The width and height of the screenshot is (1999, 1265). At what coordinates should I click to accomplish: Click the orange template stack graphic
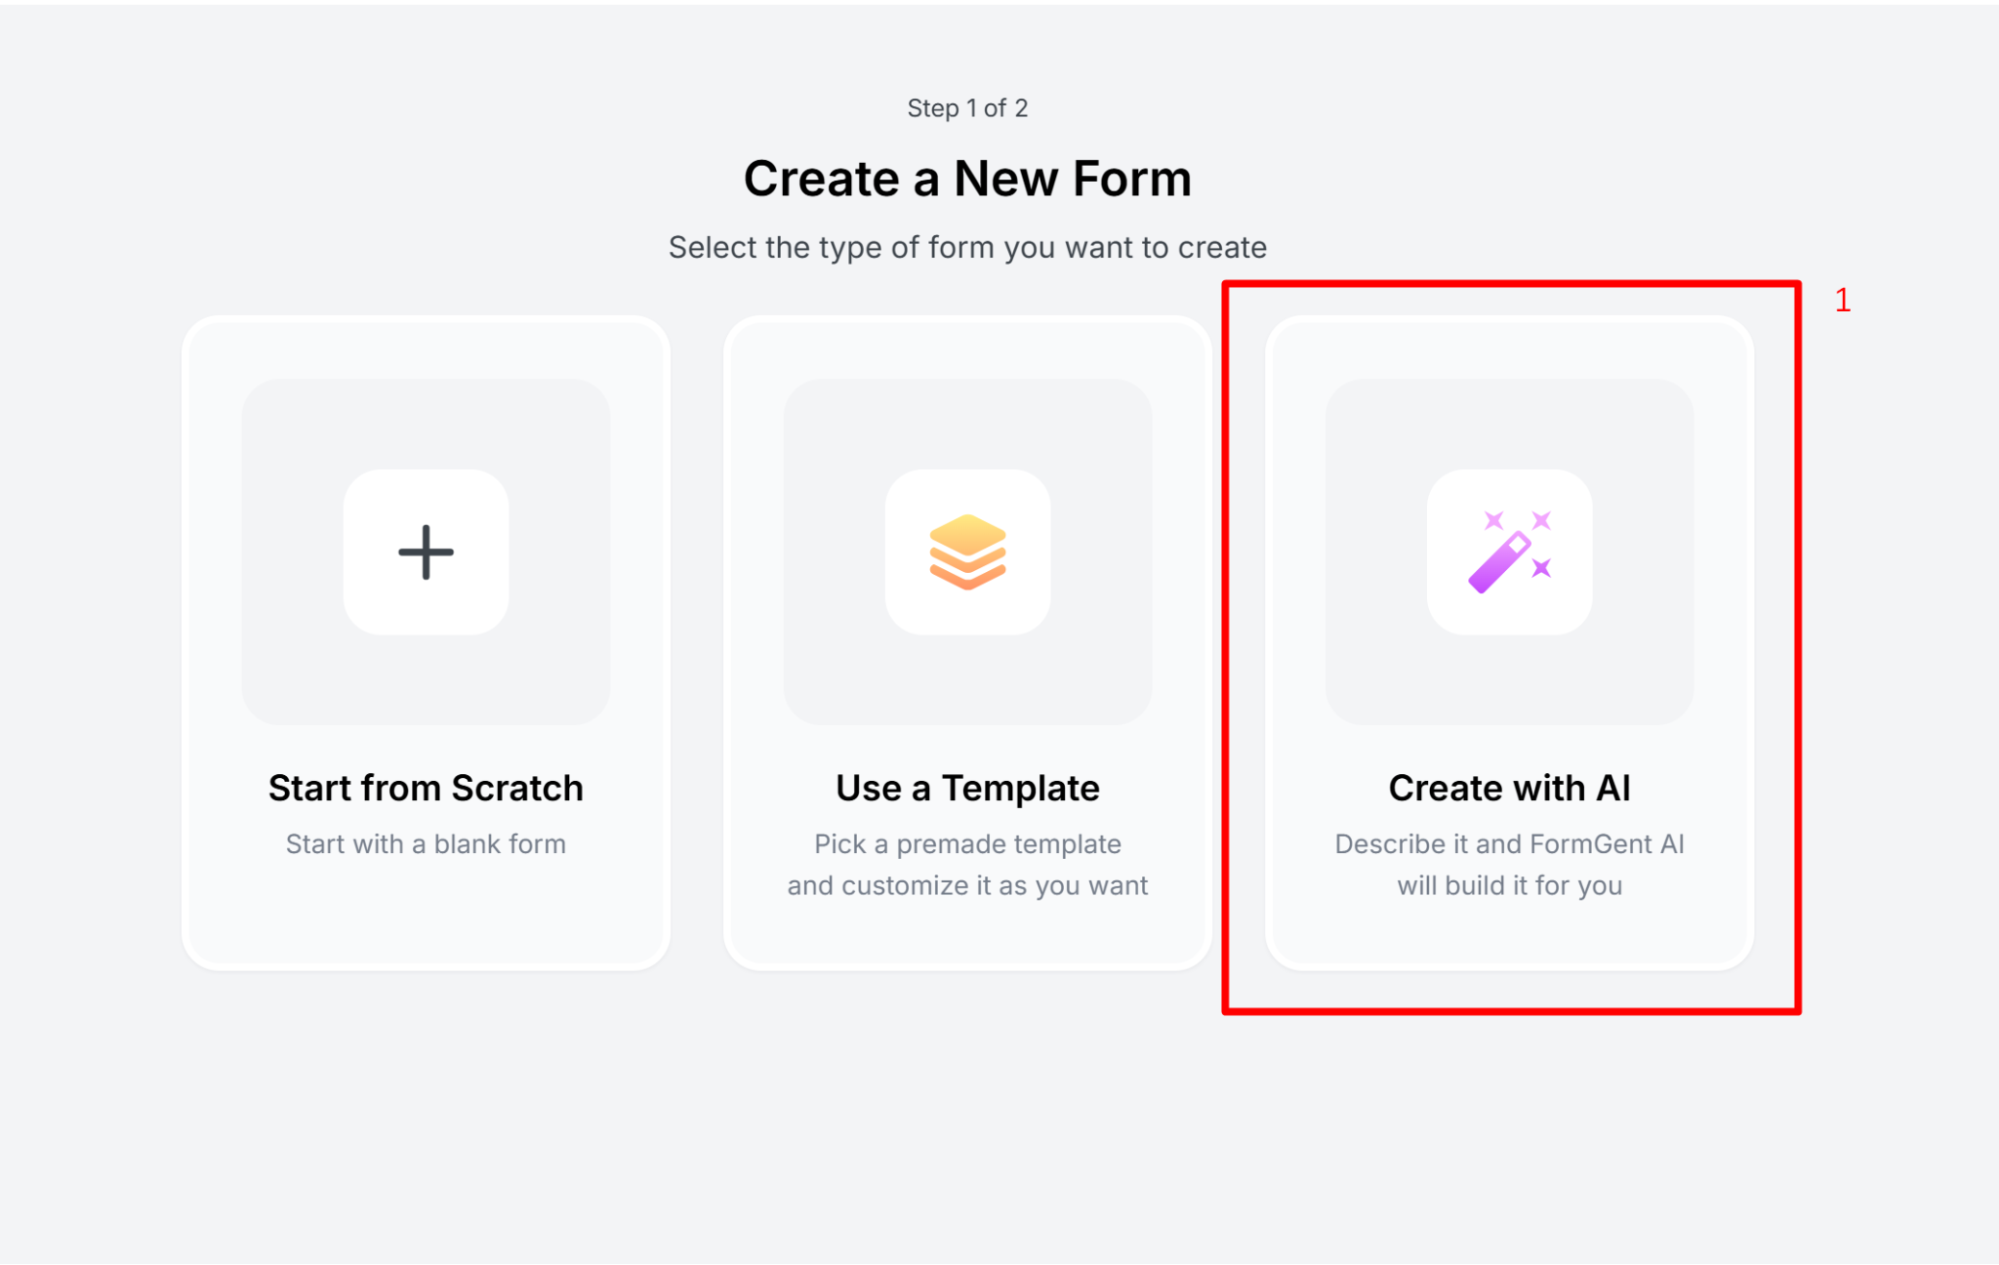click(x=968, y=551)
